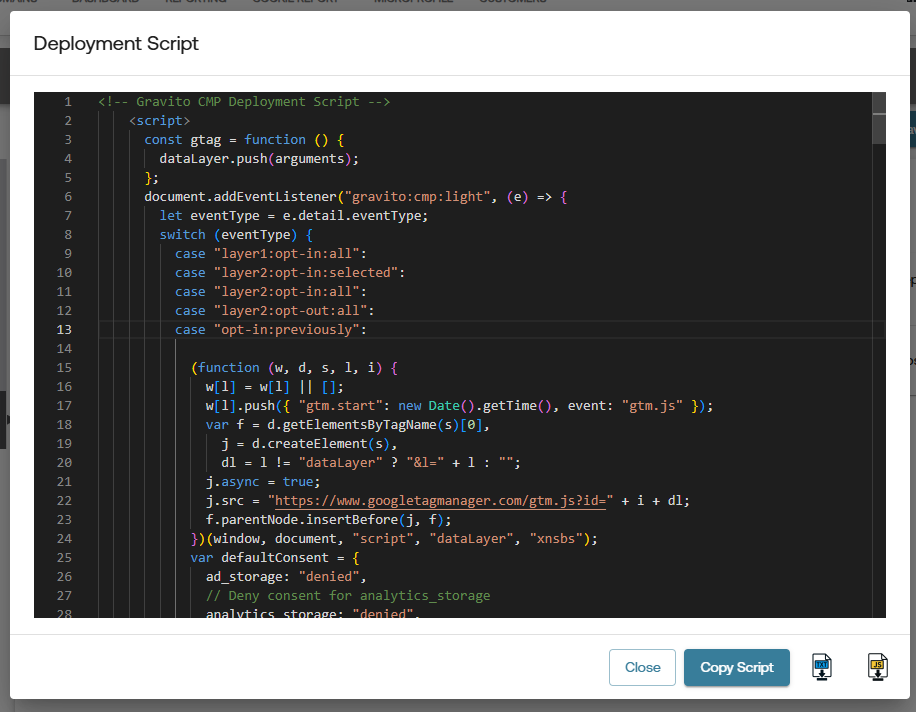The image size is (916, 712).
Task: Select line number 13 in gutter
Action: [64, 329]
